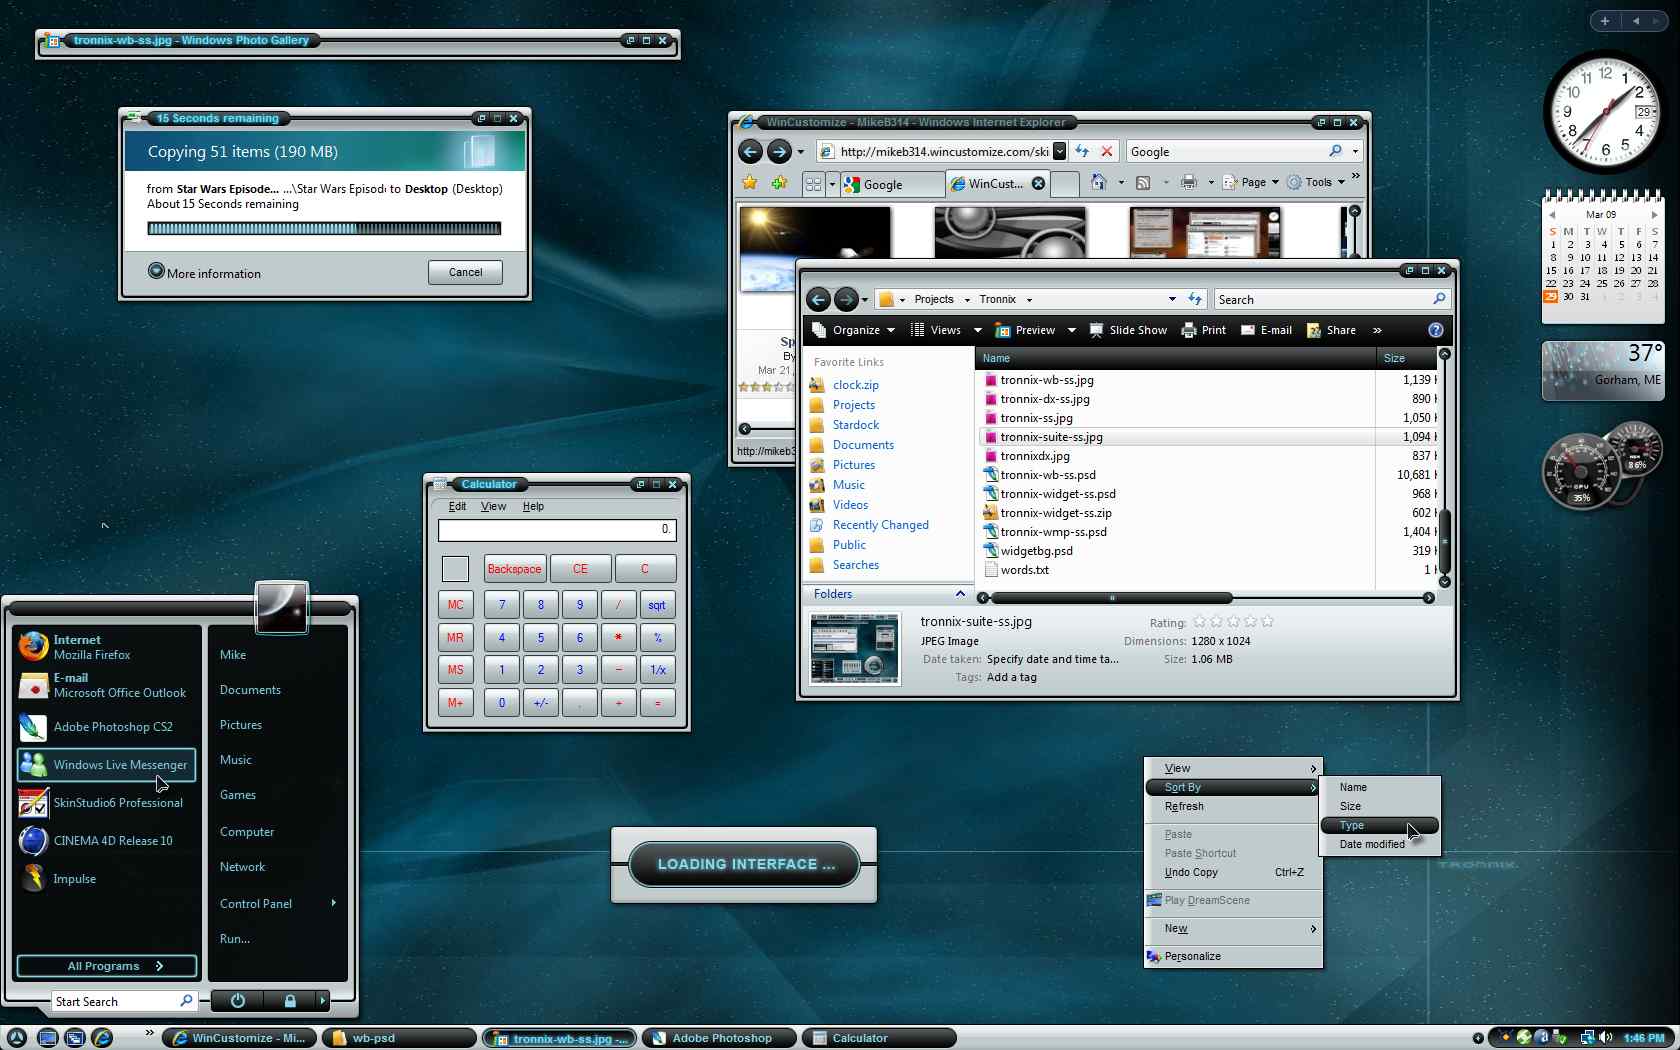Click the Internet Explorer home icon
This screenshot has width=1680, height=1050.
click(1099, 182)
